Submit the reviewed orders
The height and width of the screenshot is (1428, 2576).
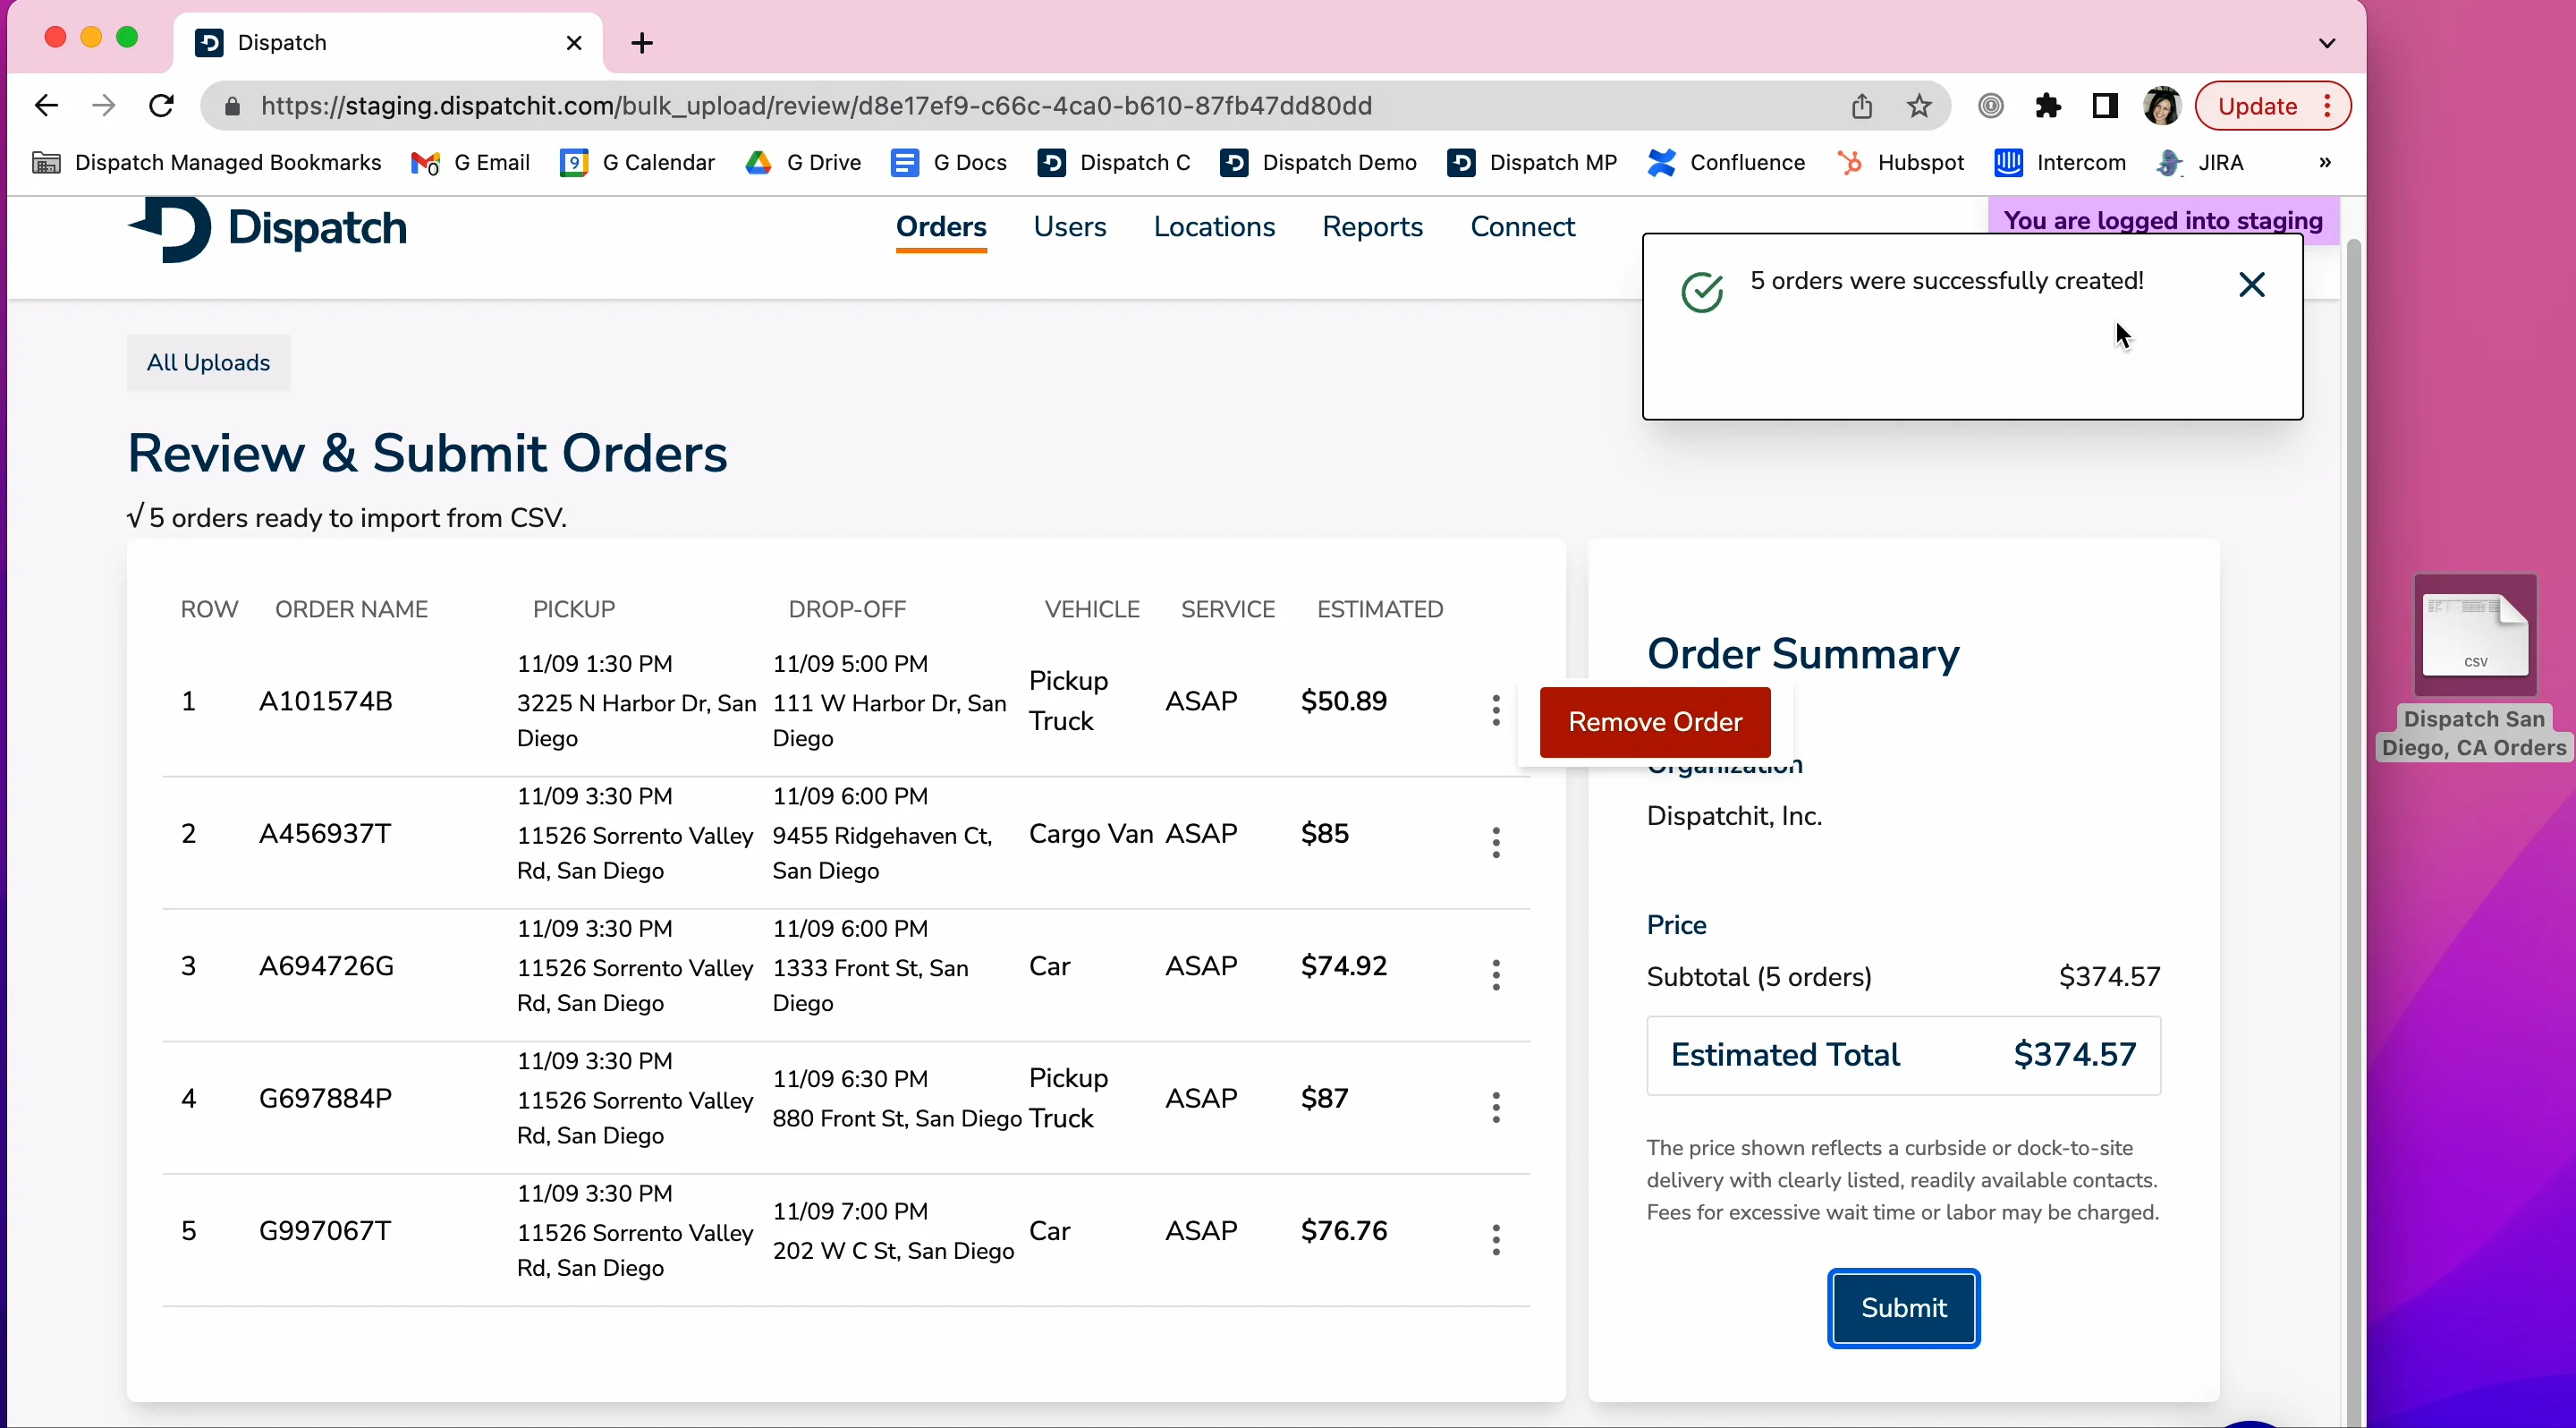click(1902, 1308)
